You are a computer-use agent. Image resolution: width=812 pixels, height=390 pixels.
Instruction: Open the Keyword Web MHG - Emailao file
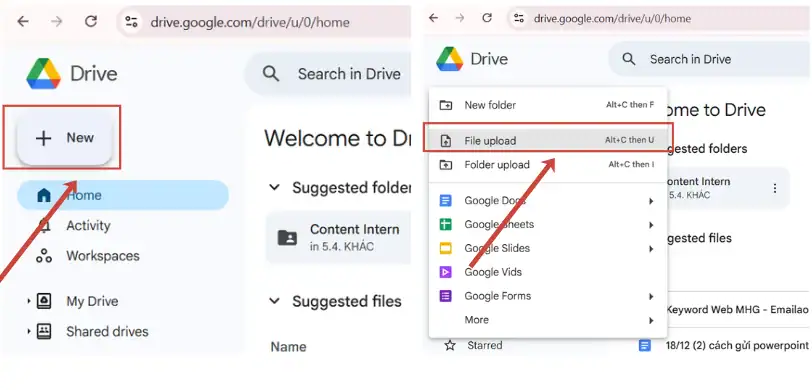click(737, 310)
